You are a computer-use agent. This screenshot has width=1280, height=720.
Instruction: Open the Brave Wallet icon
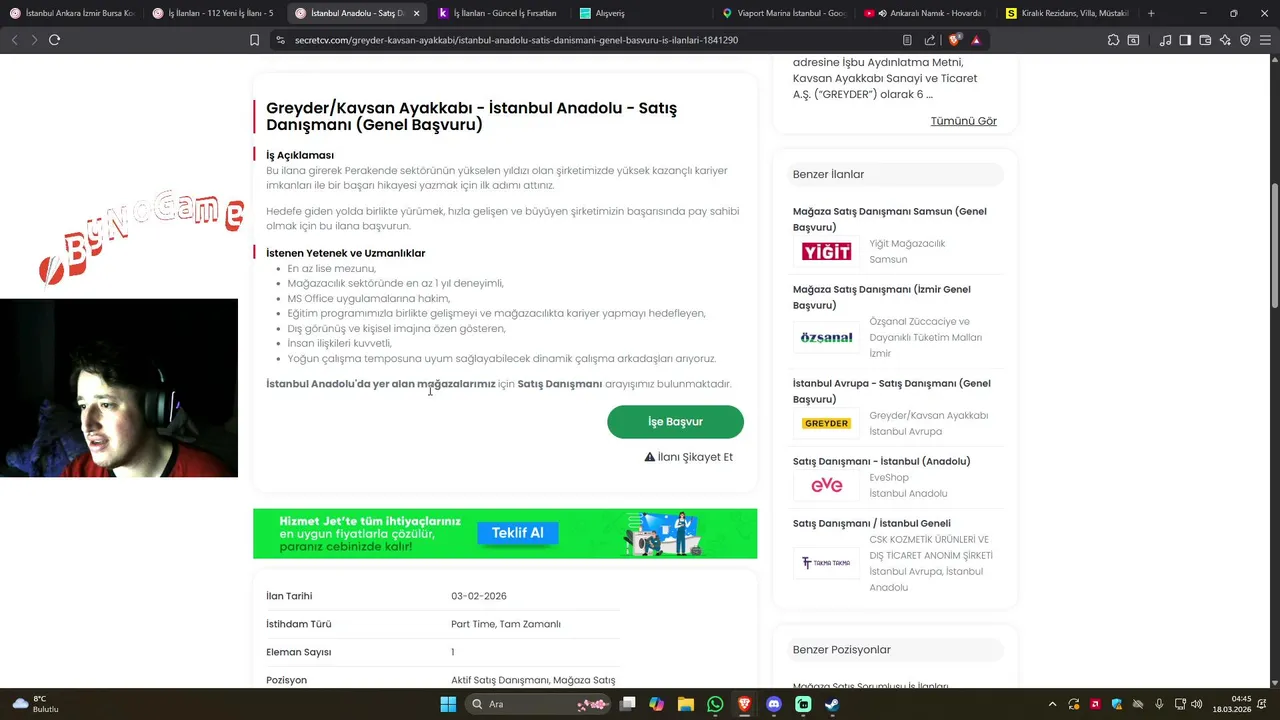1205,40
